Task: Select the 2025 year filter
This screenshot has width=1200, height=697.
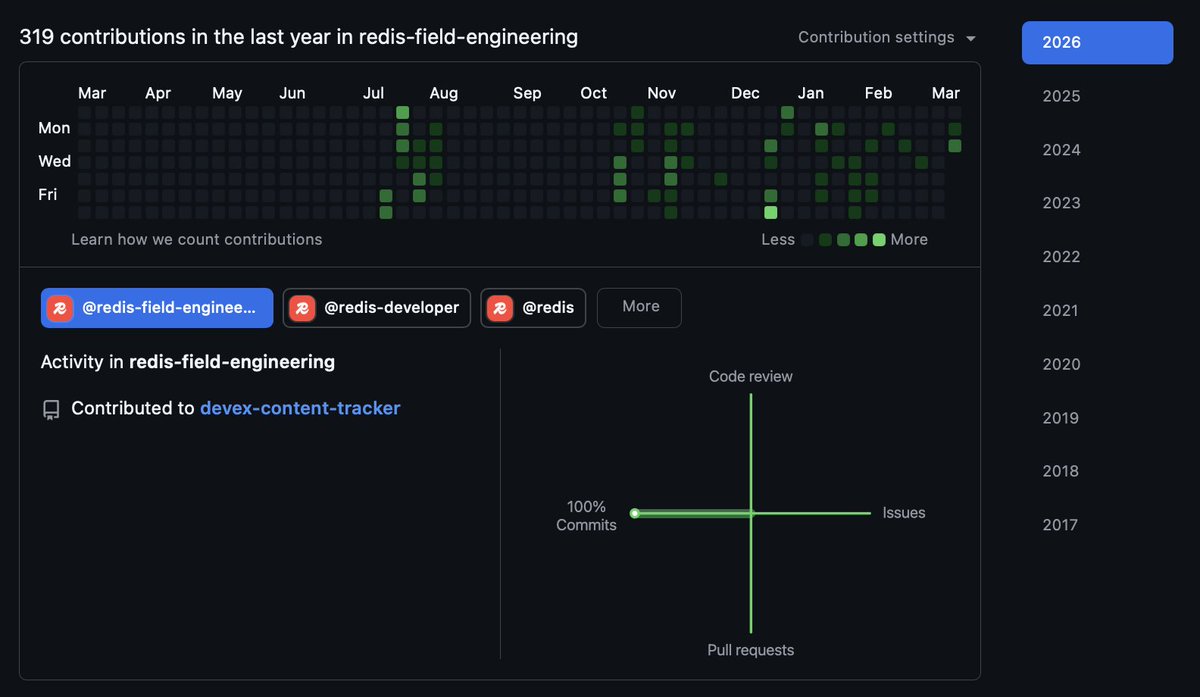Action: pyautogui.click(x=1061, y=96)
